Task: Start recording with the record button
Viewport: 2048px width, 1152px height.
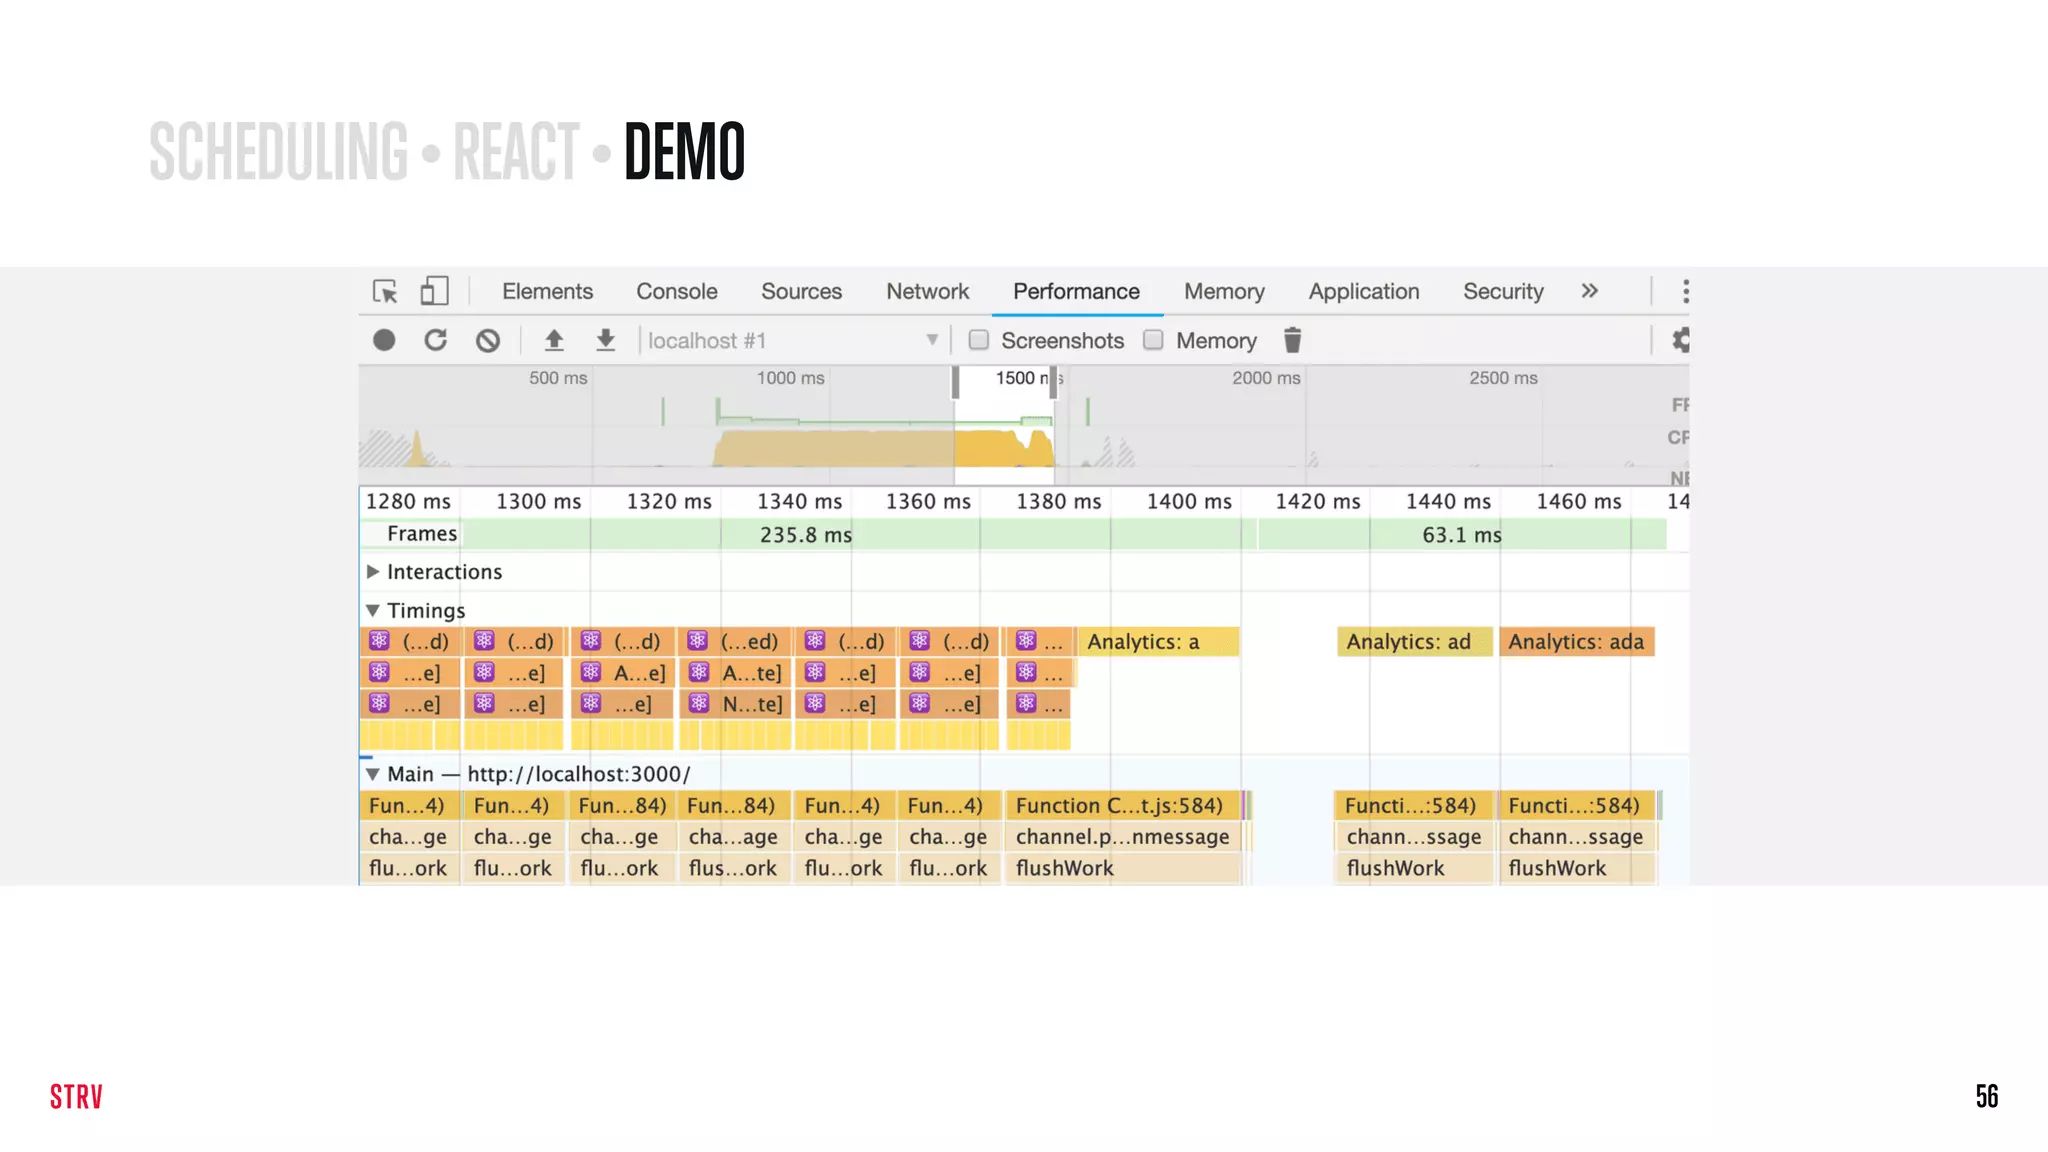Action: coord(384,340)
